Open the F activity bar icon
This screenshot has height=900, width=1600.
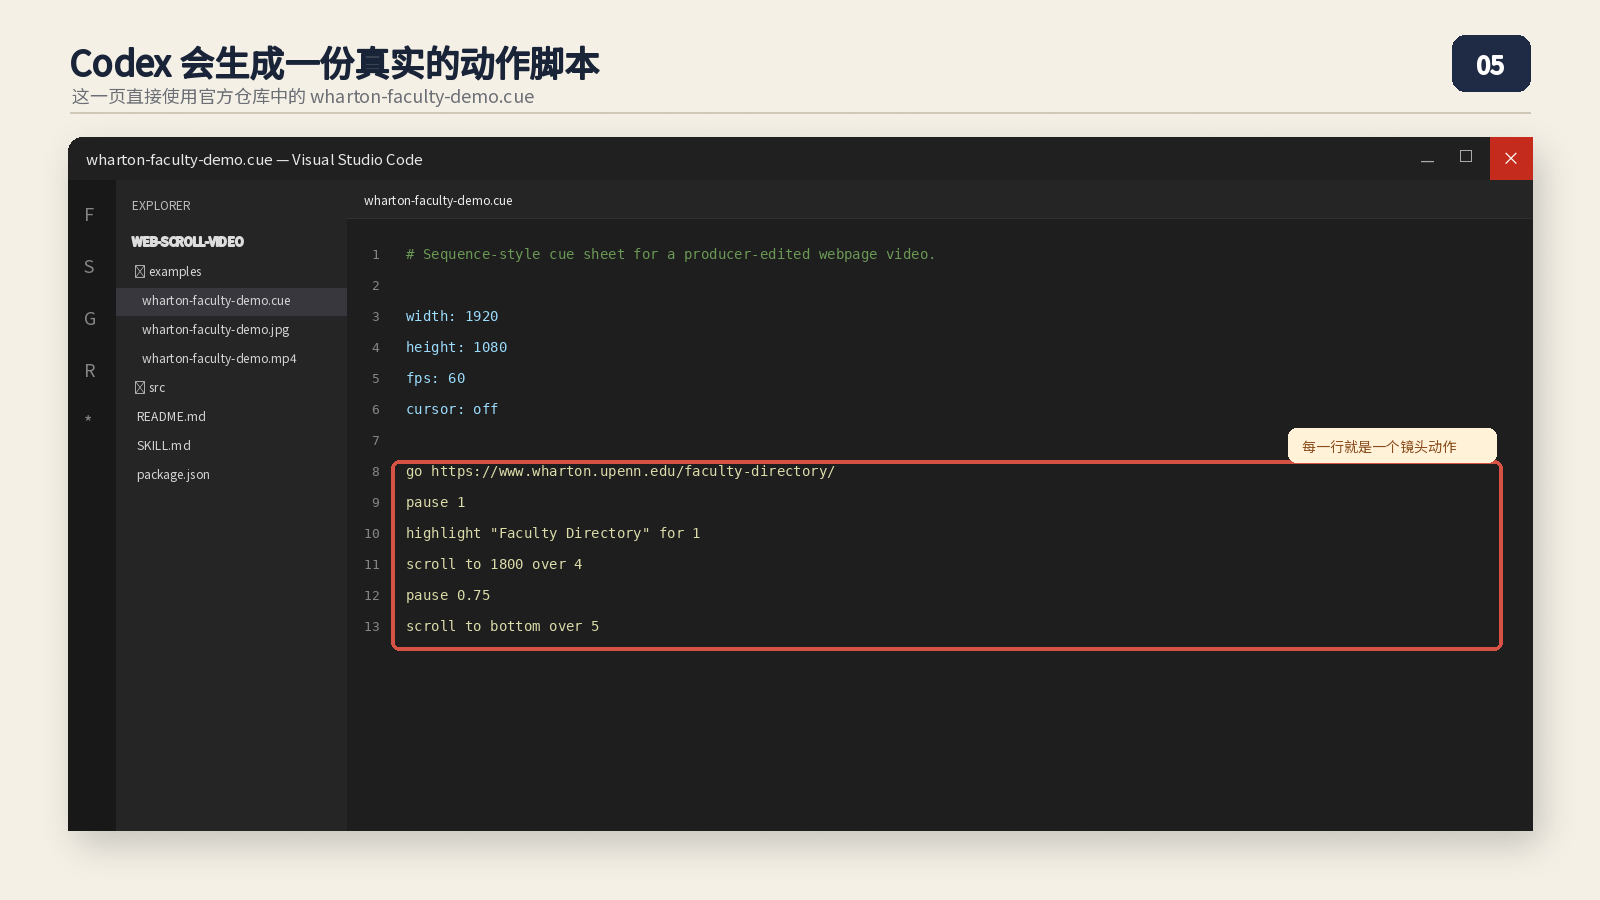(x=89, y=215)
